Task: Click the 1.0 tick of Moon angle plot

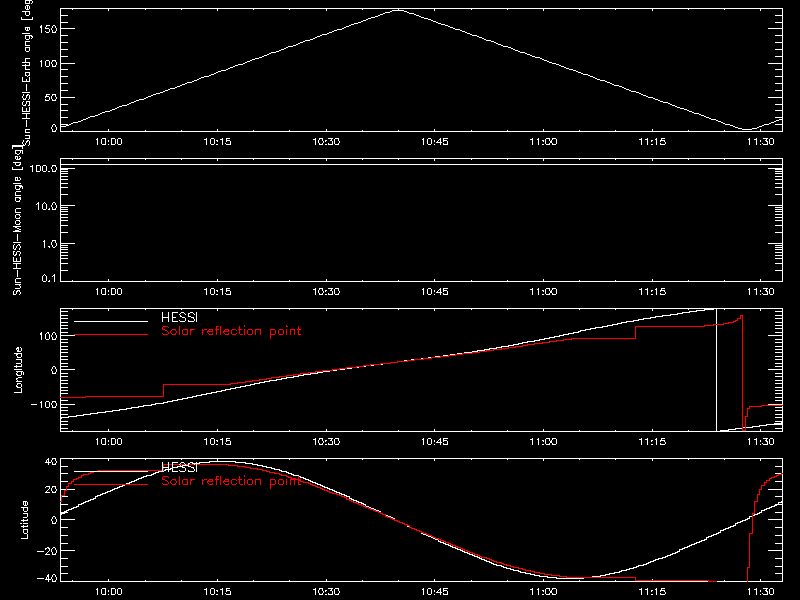Action: pyautogui.click(x=49, y=244)
